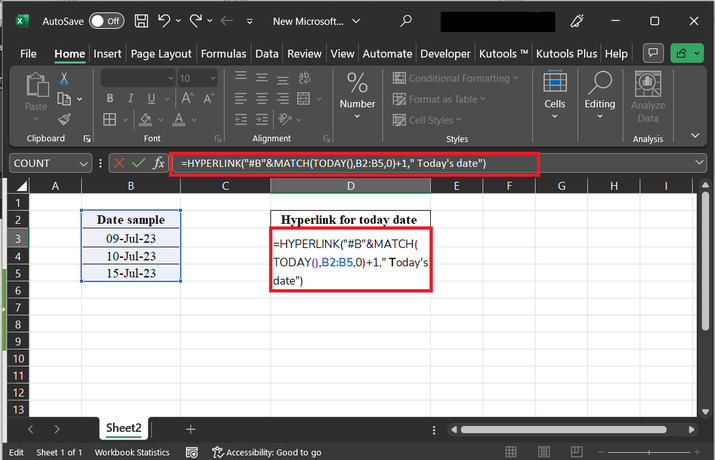Open Insert Function fx dialog
This screenshot has width=715, height=460.
pyautogui.click(x=158, y=163)
